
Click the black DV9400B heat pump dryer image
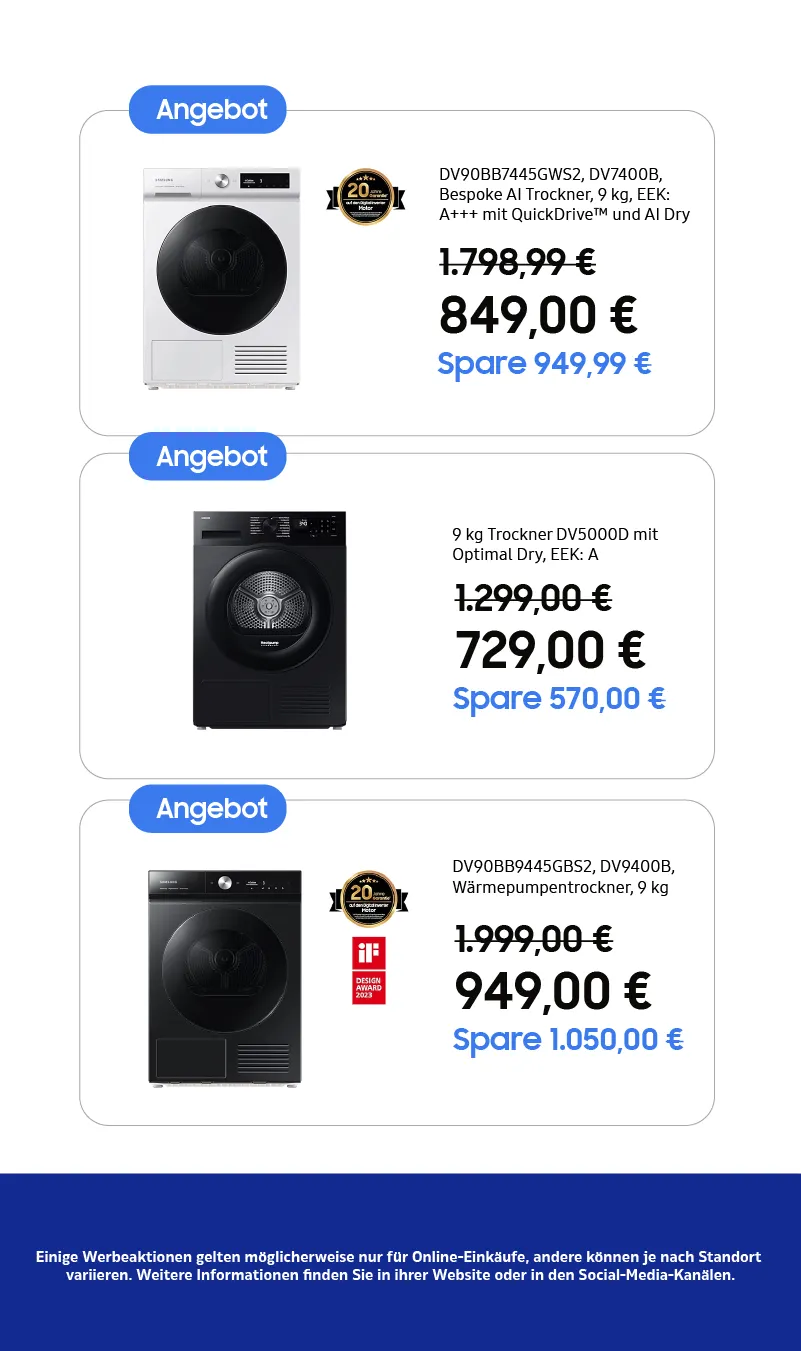225,977
